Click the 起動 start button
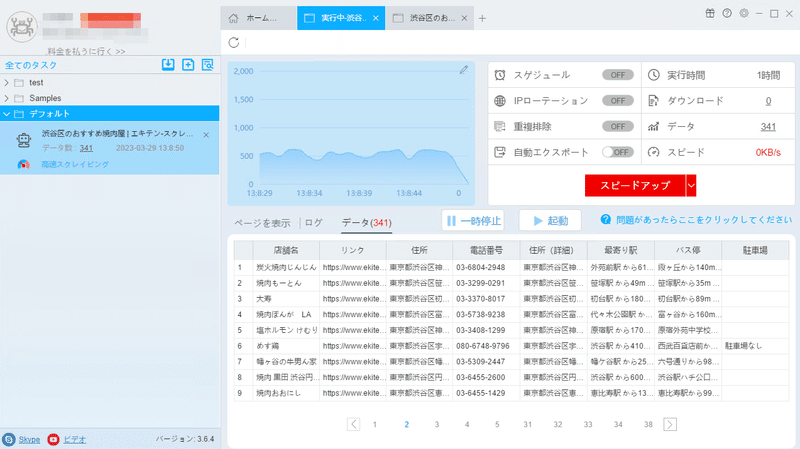Image resolution: width=800 pixels, height=449 pixels. click(x=550, y=220)
